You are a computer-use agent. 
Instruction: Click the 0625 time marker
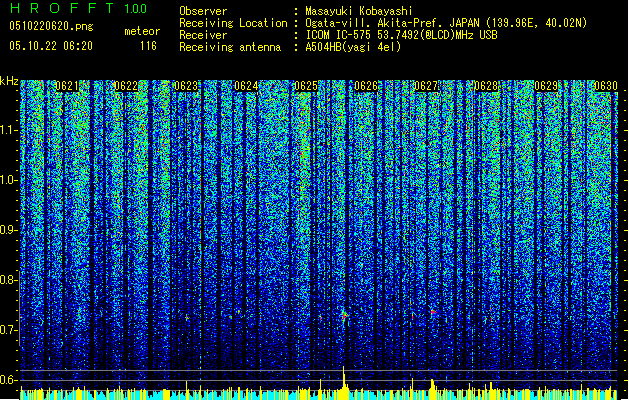[306, 86]
